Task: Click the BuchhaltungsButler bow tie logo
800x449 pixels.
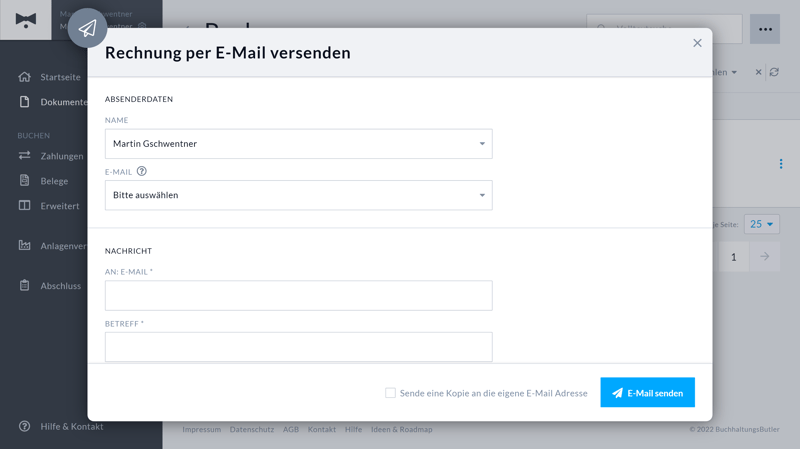Action: pyautogui.click(x=26, y=20)
